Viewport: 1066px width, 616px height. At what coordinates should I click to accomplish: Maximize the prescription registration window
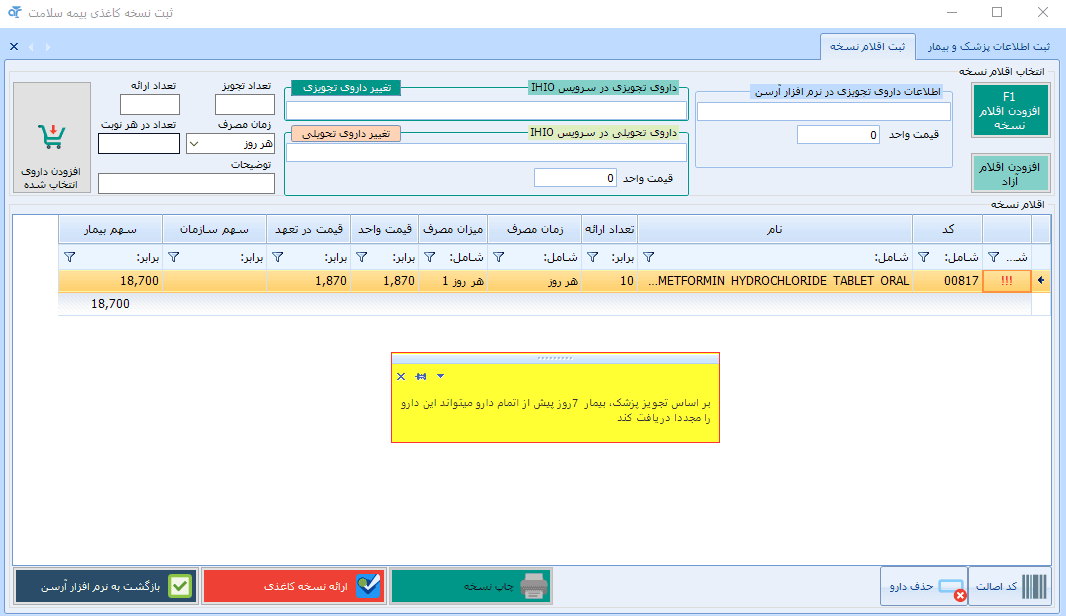(997, 12)
